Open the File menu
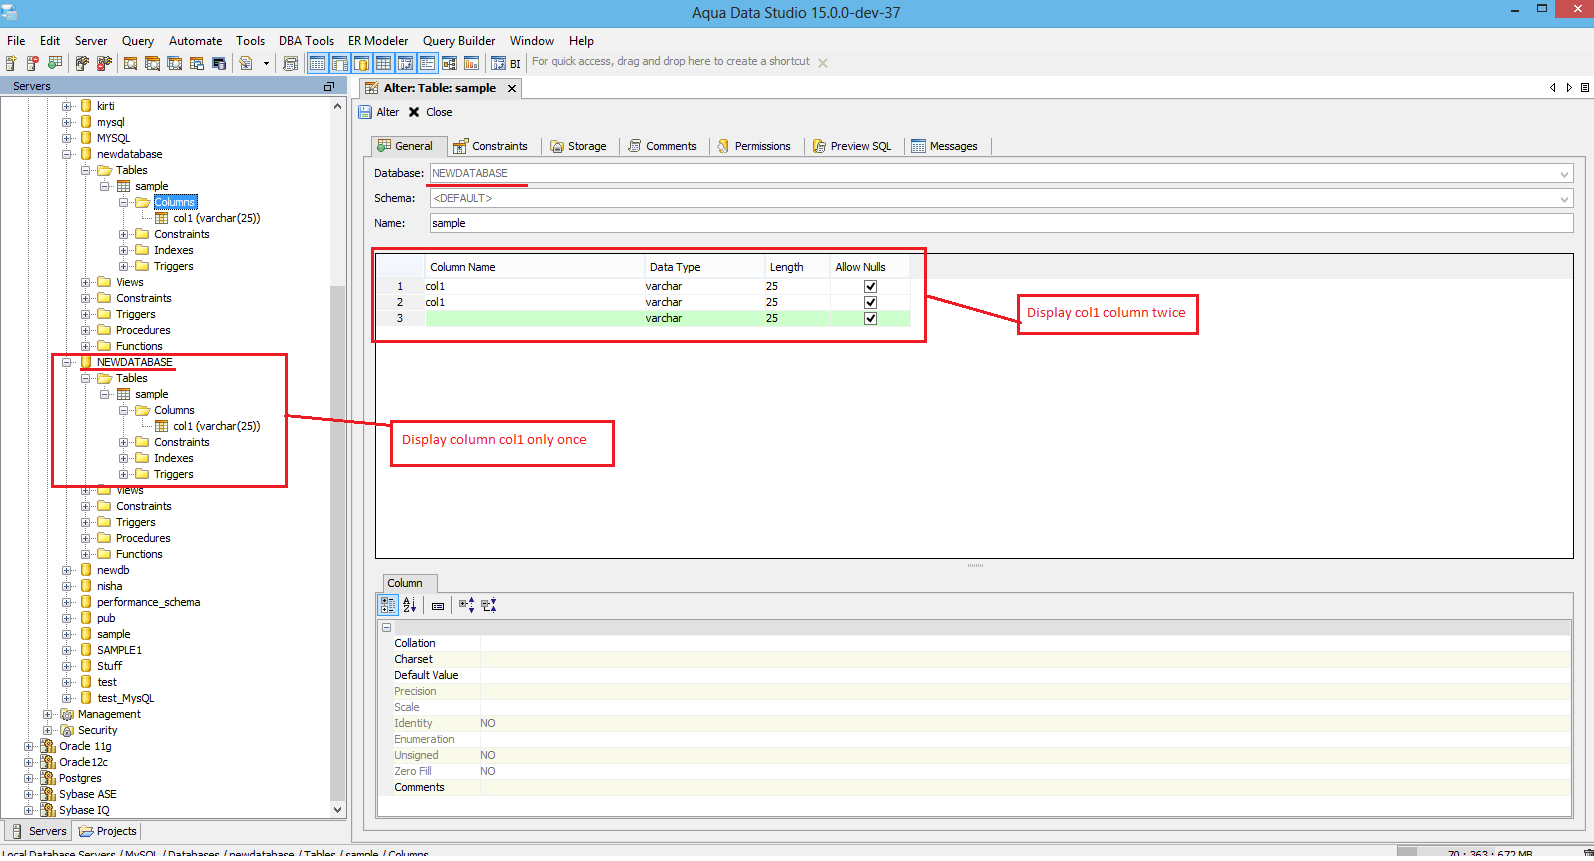Viewport: 1594px width, 861px height. [x=16, y=41]
